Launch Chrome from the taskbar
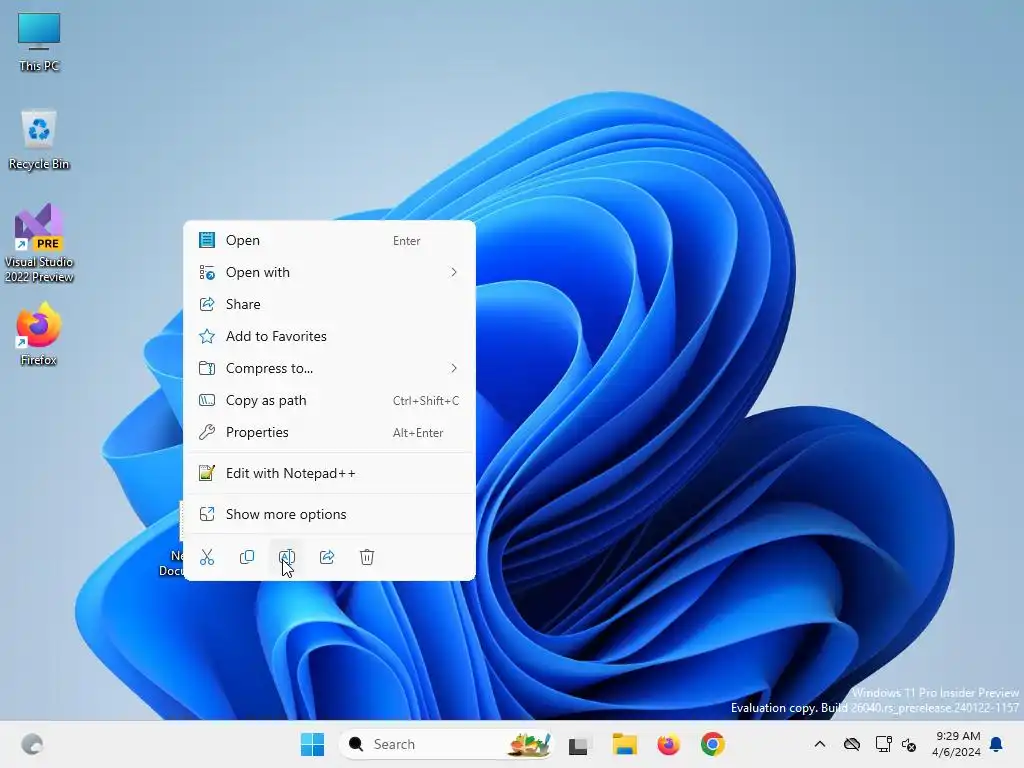This screenshot has height=768, width=1024. coord(712,744)
